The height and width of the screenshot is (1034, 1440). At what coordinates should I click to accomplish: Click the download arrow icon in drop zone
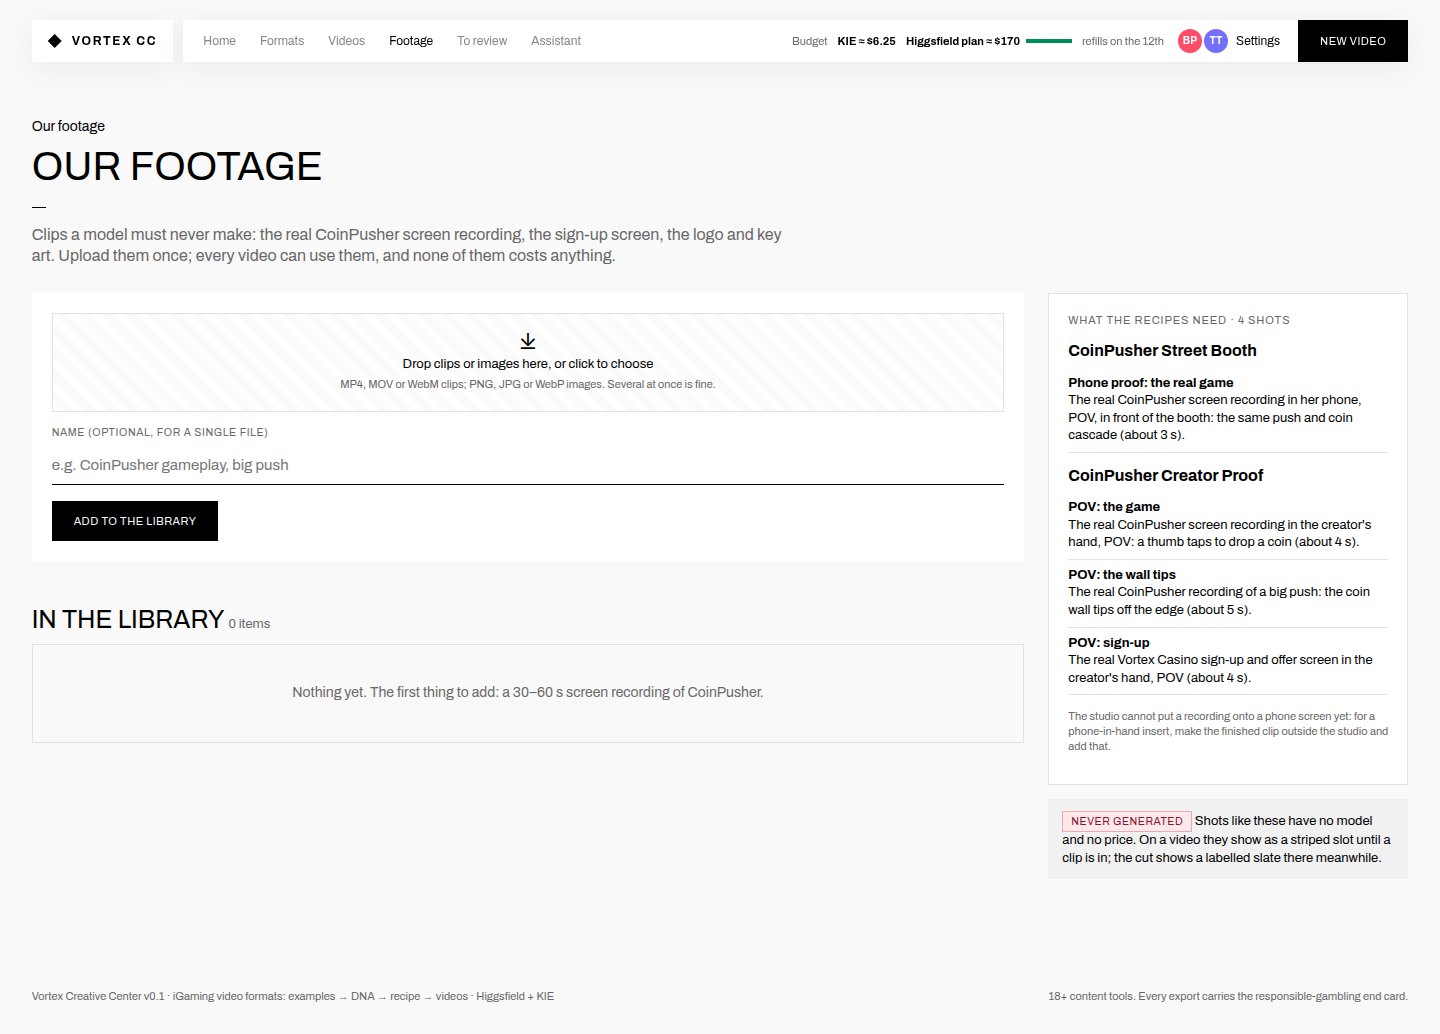(x=528, y=341)
